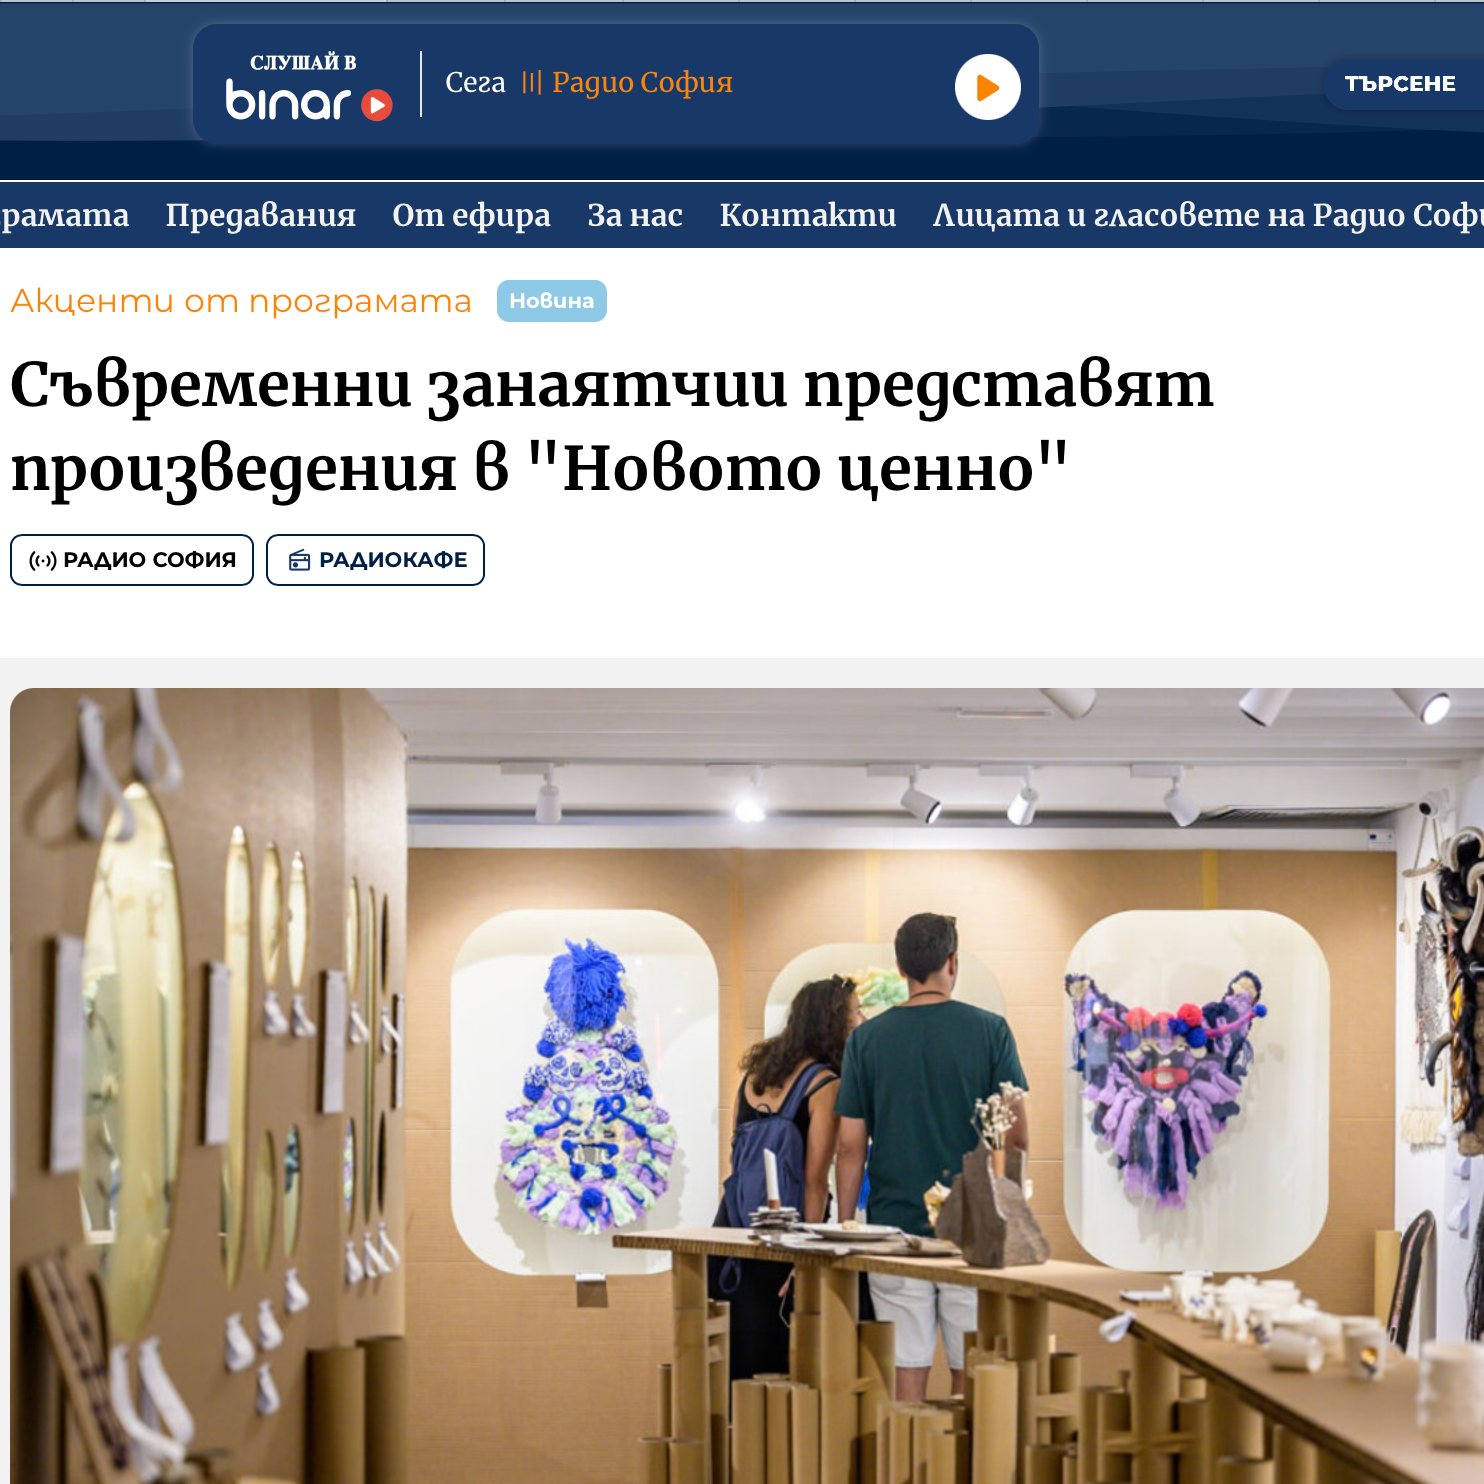The image size is (1484, 1484).
Task: Select the РАДИО СОФИЯ tag button
Action: pos(132,560)
